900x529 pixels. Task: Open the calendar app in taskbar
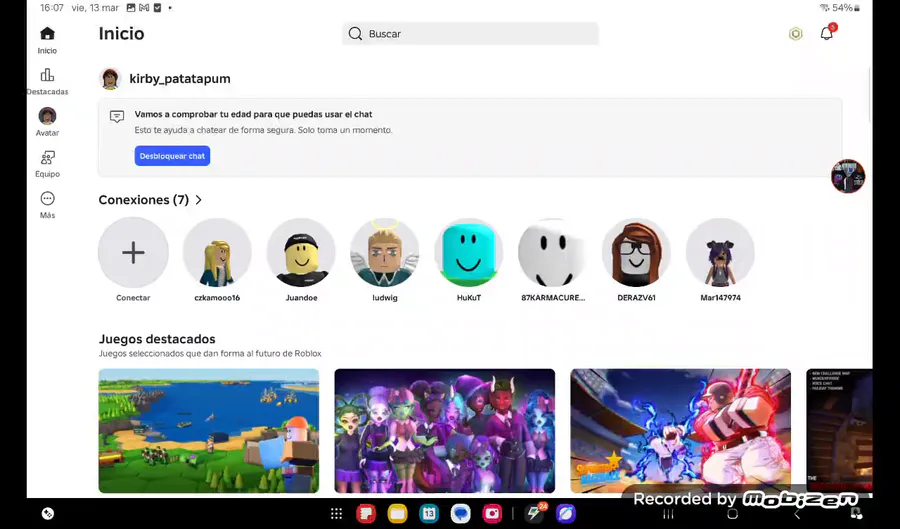tap(429, 514)
